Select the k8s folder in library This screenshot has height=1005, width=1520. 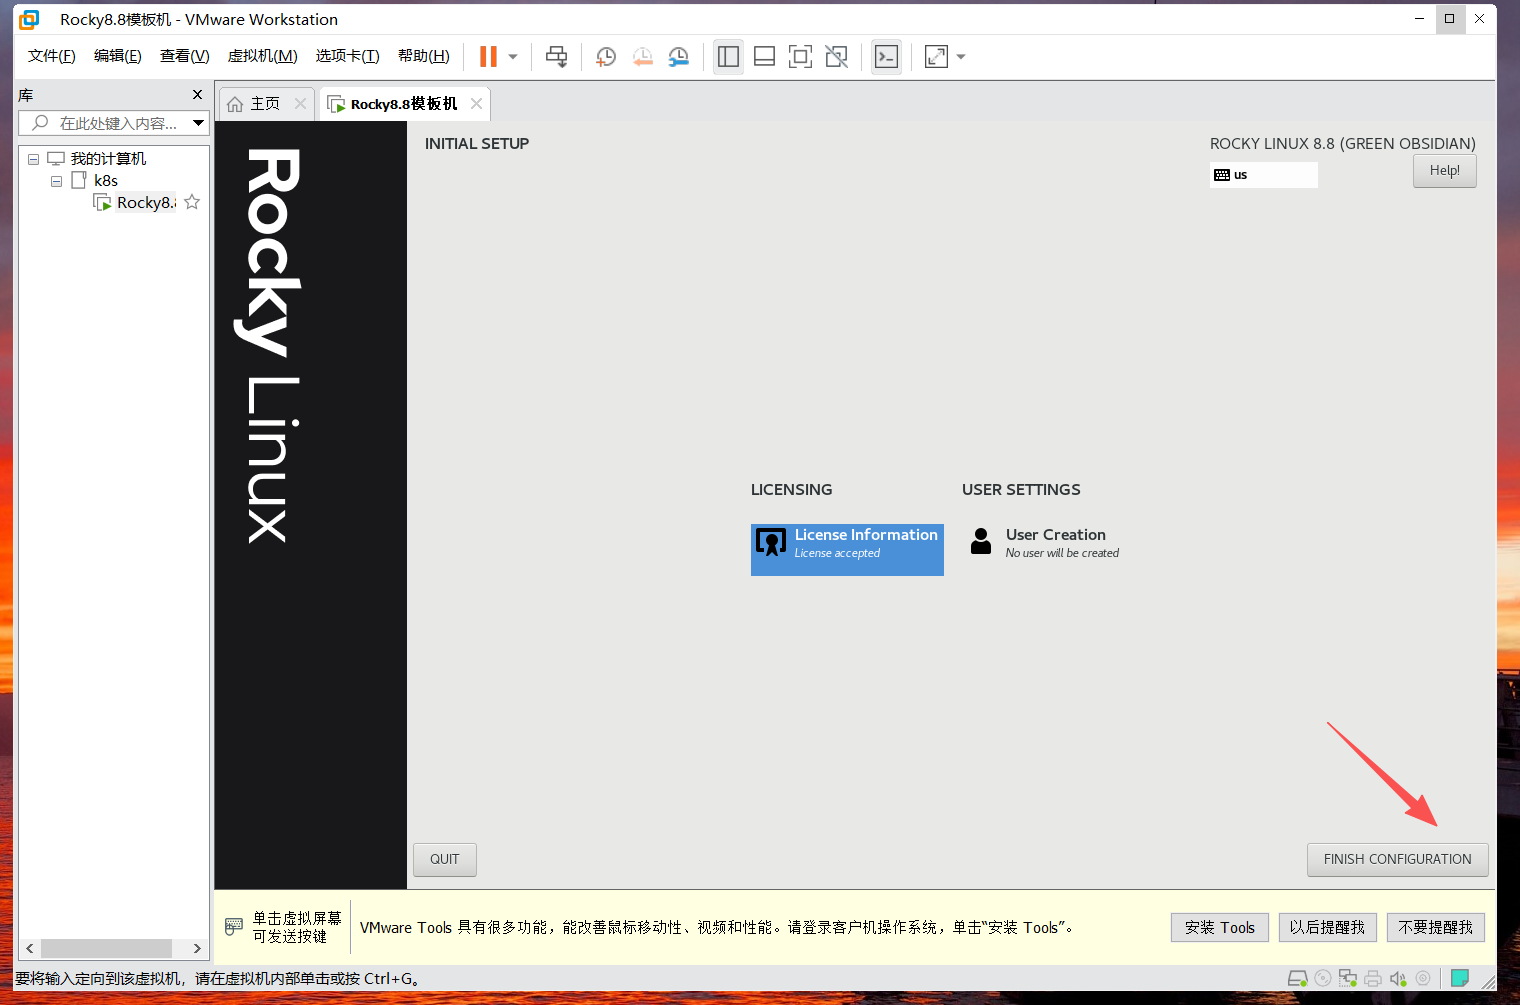tap(106, 181)
